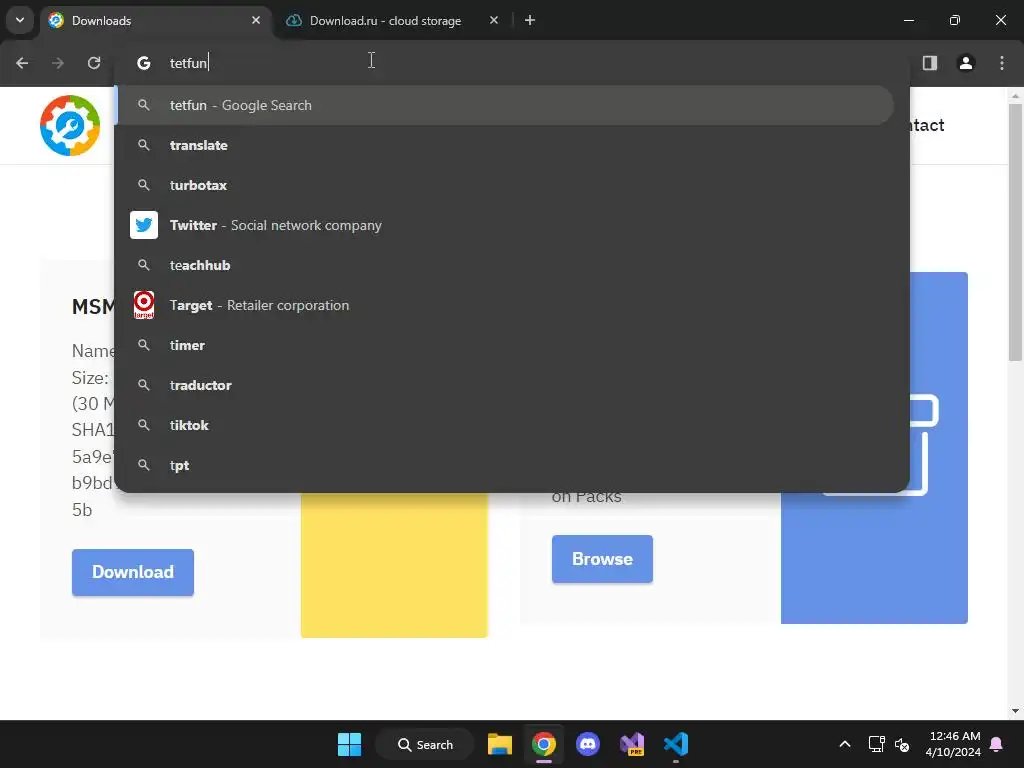1024x768 pixels.
Task: Select Target retailer corporation suggestion
Action: click(x=505, y=305)
